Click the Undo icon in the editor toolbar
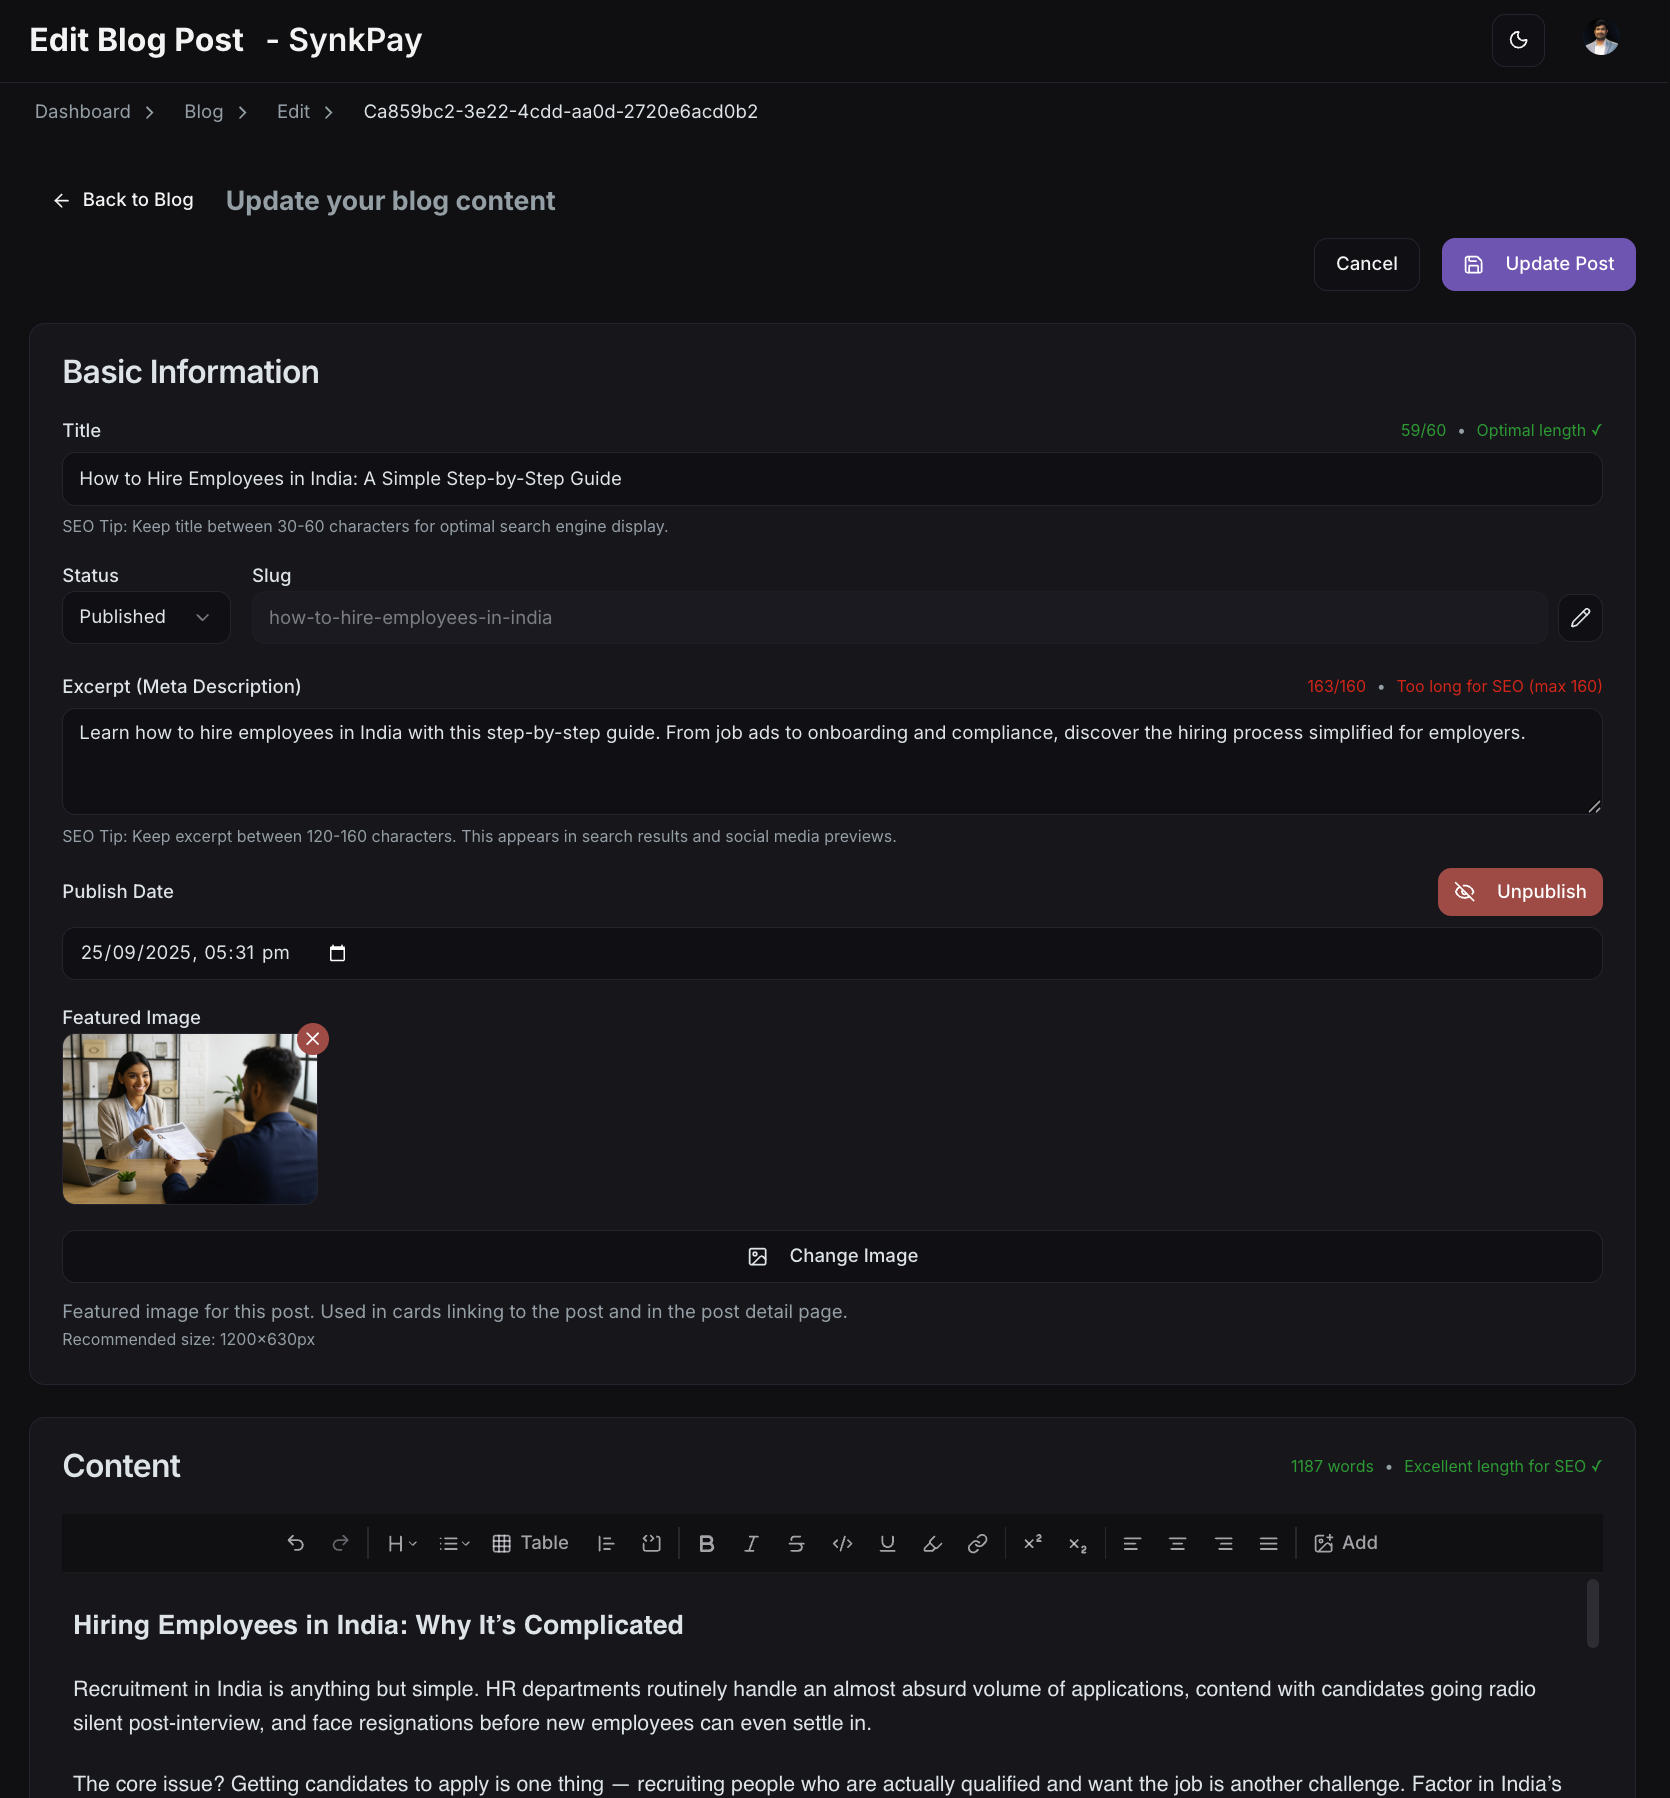 (x=295, y=1543)
